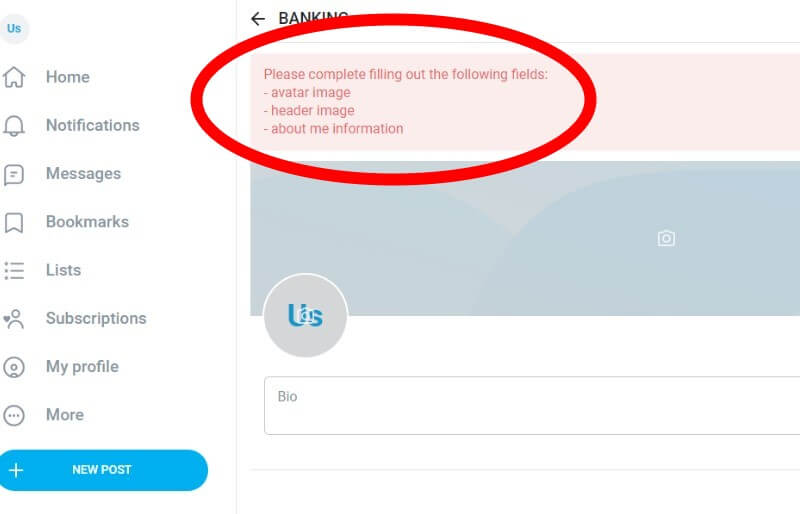Viewport: 800px width, 514px height.
Task: Click the Messages speech bubble icon
Action: (14, 174)
